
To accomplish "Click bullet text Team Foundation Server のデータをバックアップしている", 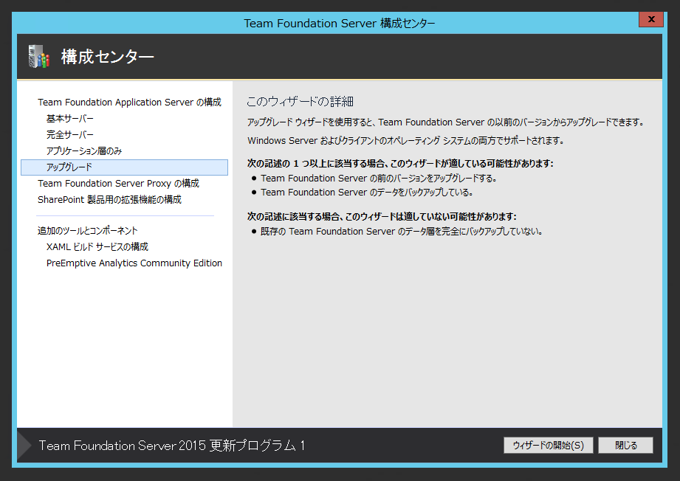I will point(366,192).
